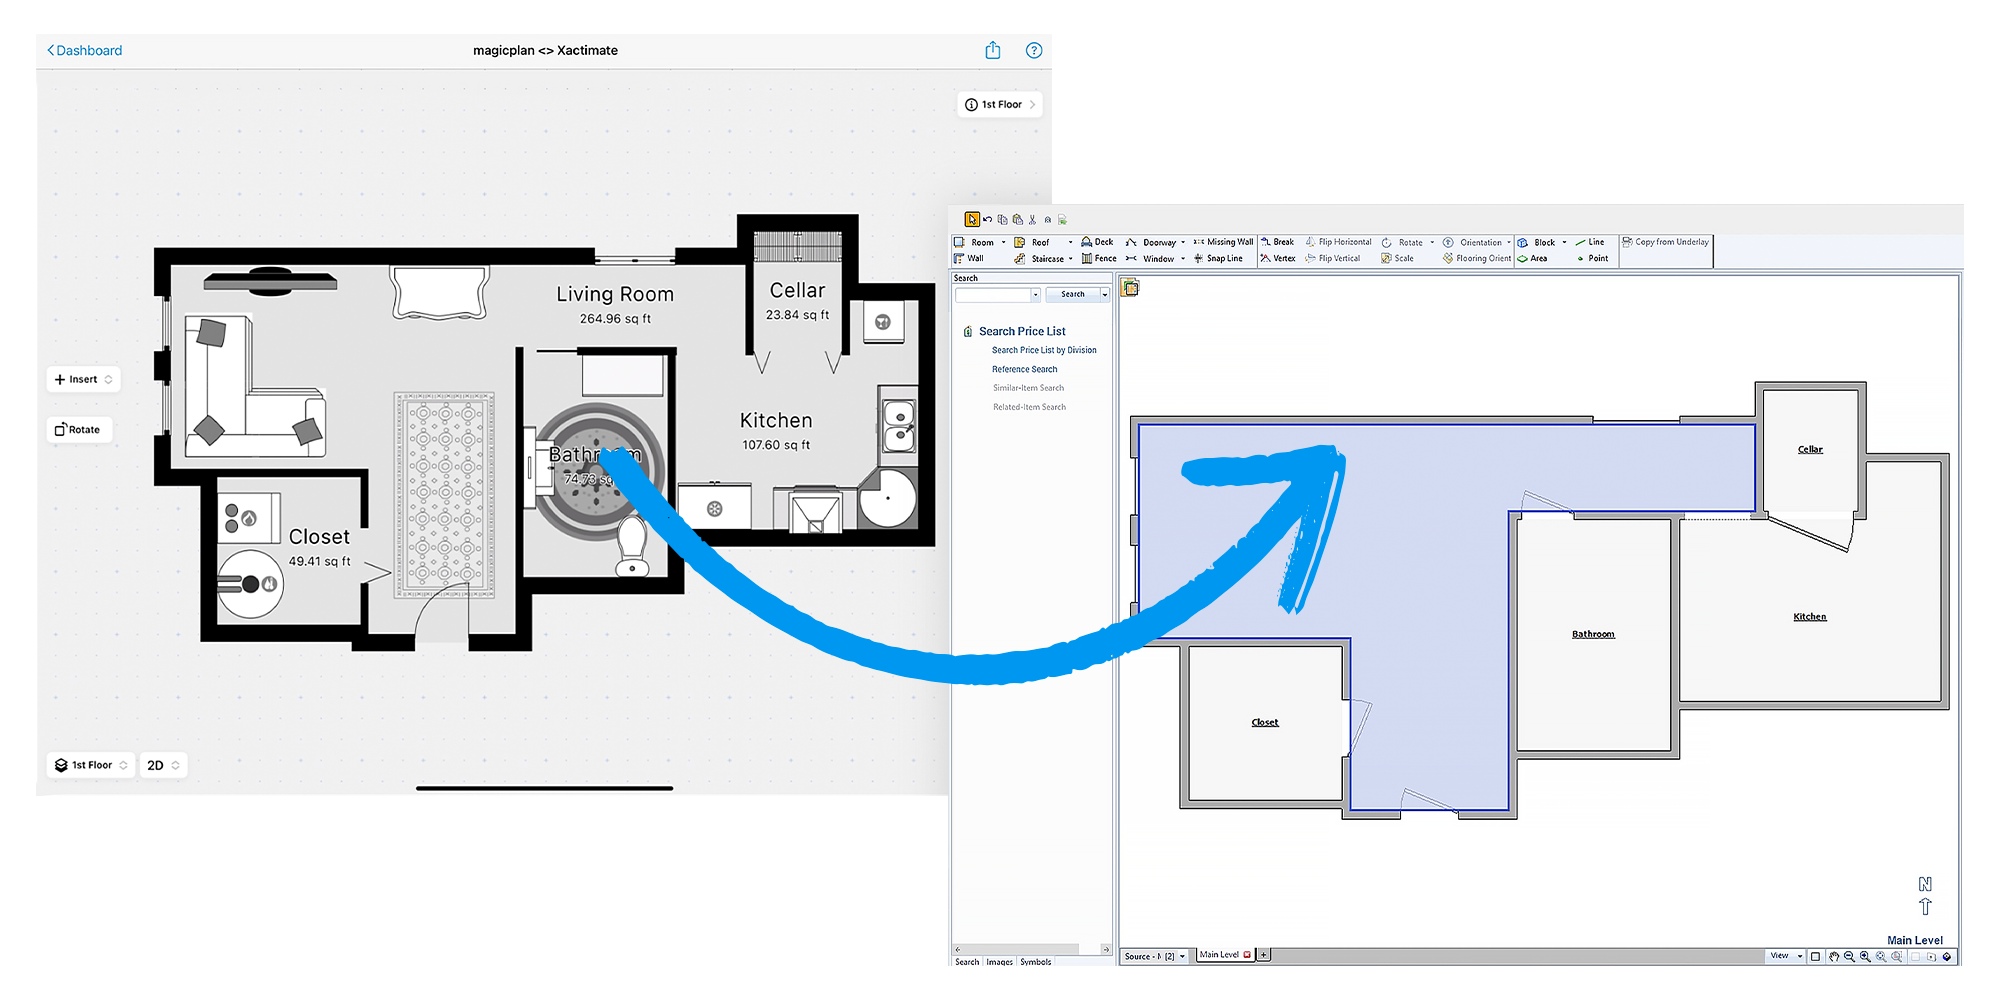Select the pan hand tool
The width and height of the screenshot is (2000, 1000).
point(1833,957)
